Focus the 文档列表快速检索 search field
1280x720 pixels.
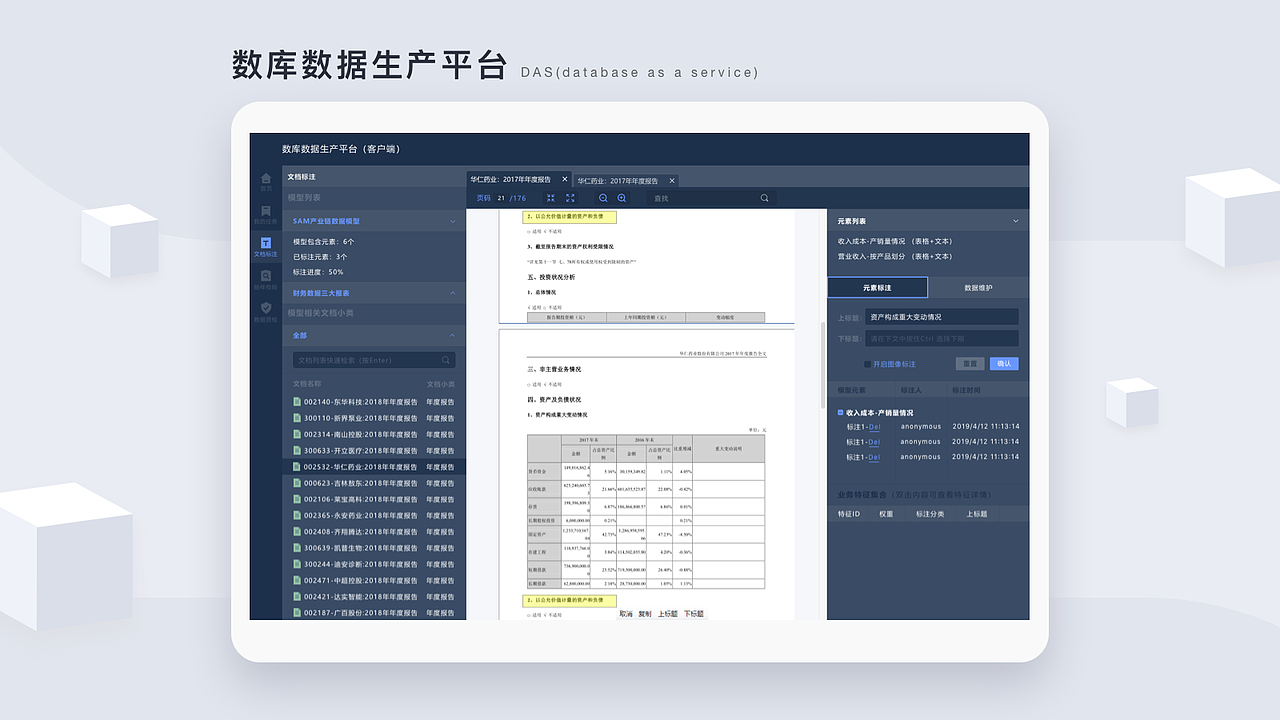click(x=374, y=360)
